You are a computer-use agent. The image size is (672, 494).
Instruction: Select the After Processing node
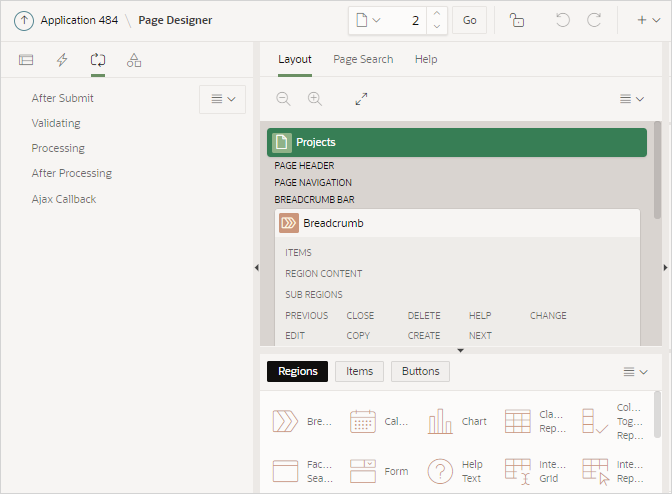pyautogui.click(x=72, y=173)
